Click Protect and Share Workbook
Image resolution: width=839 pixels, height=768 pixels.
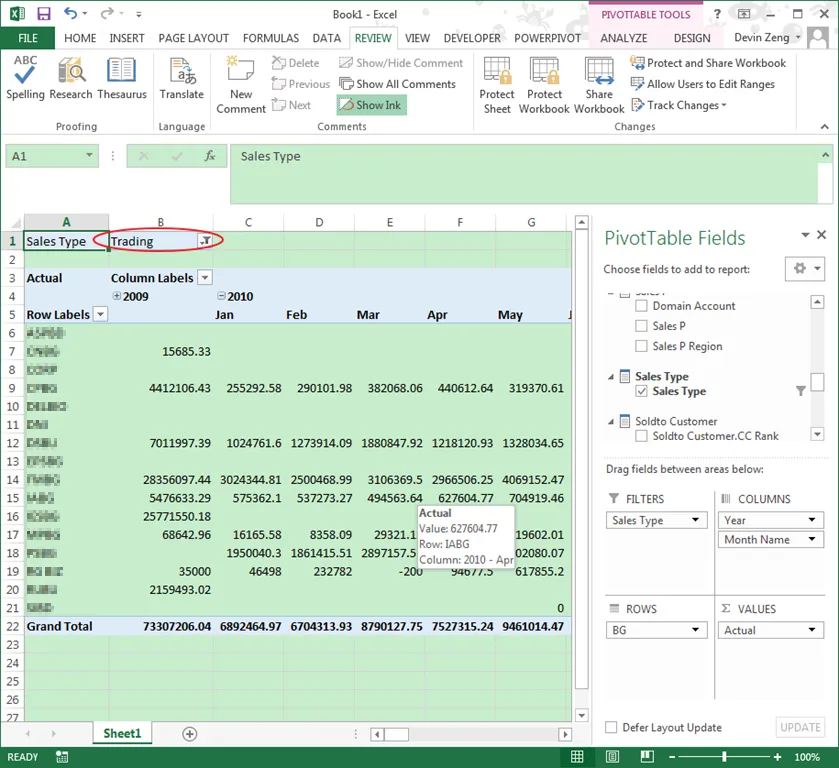pos(708,63)
